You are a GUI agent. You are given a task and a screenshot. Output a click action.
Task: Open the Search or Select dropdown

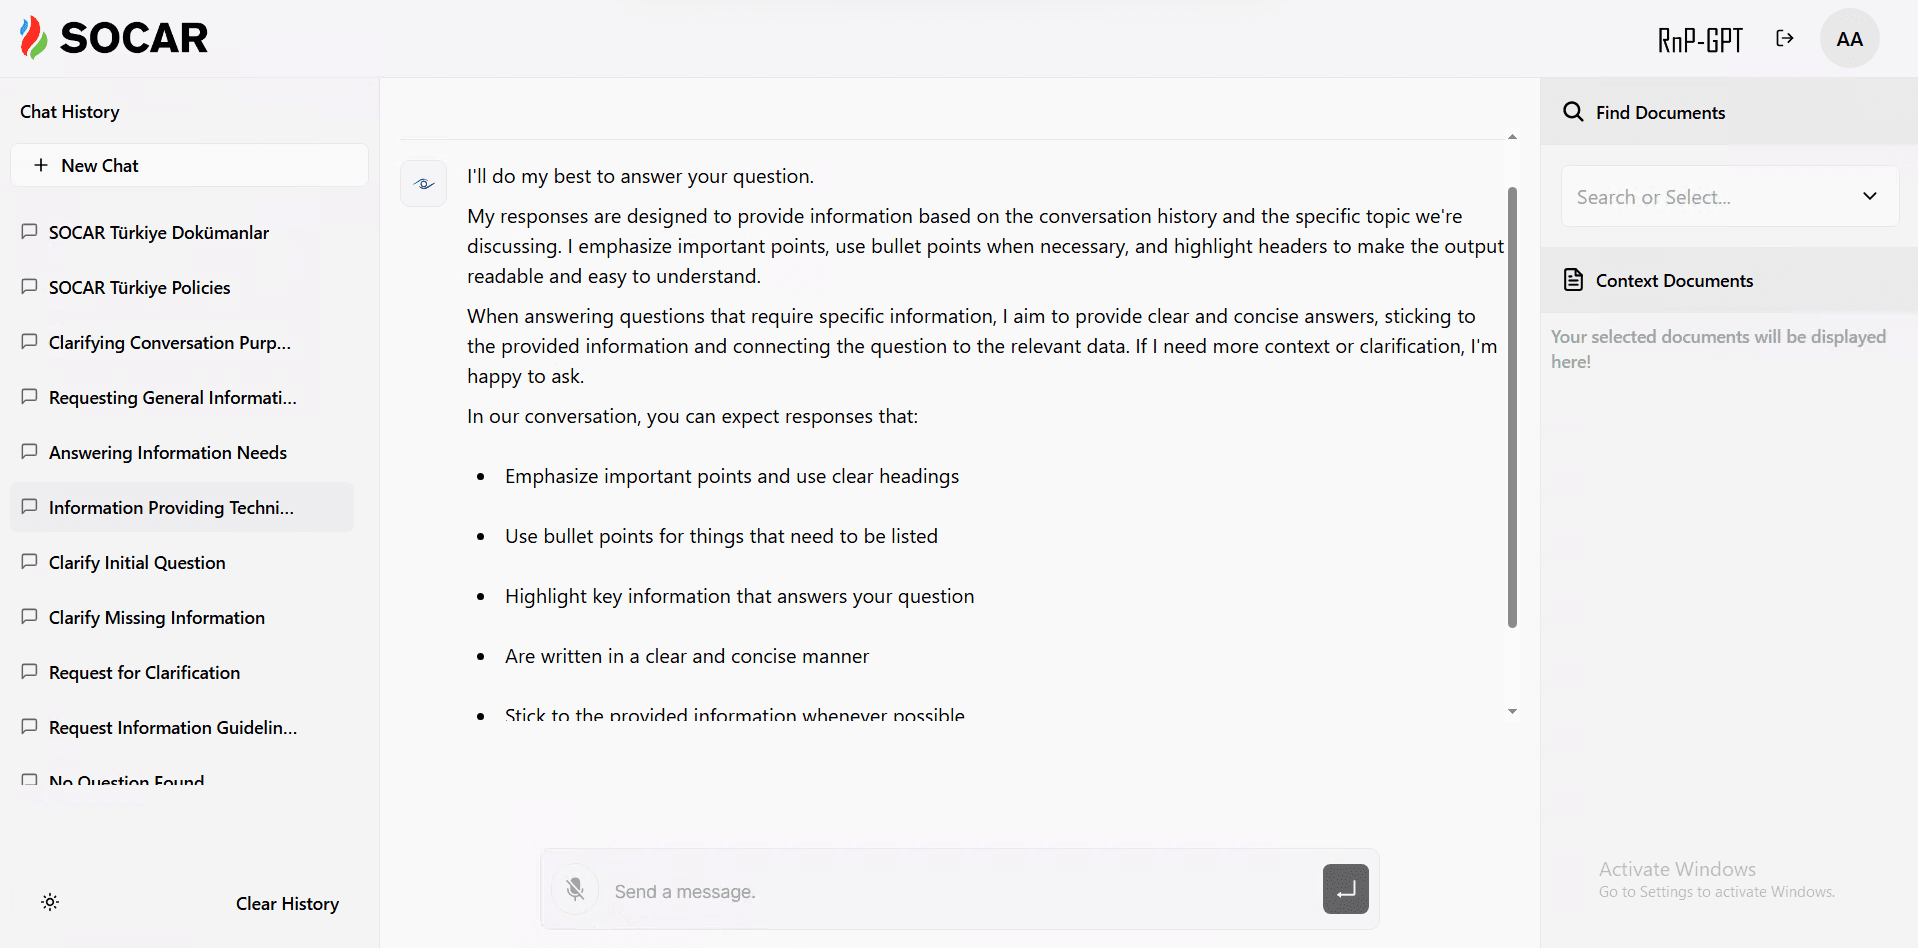click(x=1870, y=196)
